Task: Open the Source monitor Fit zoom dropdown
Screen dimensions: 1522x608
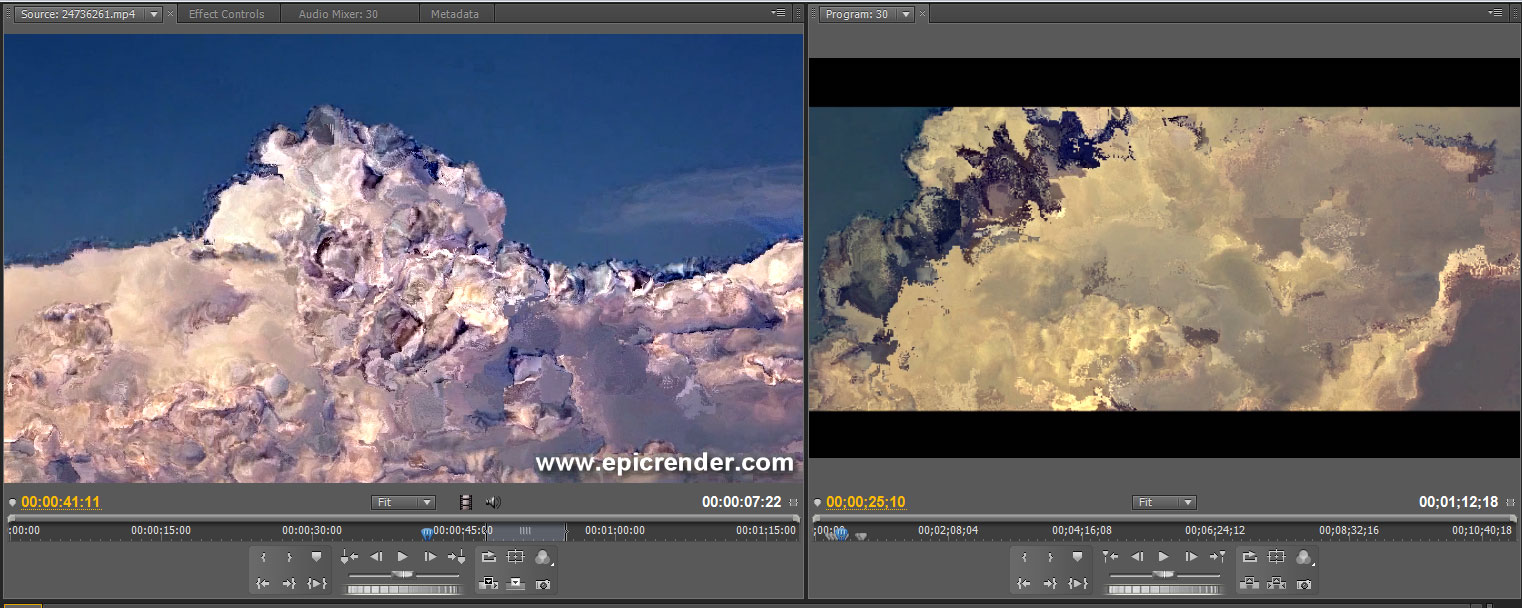Action: (x=403, y=502)
